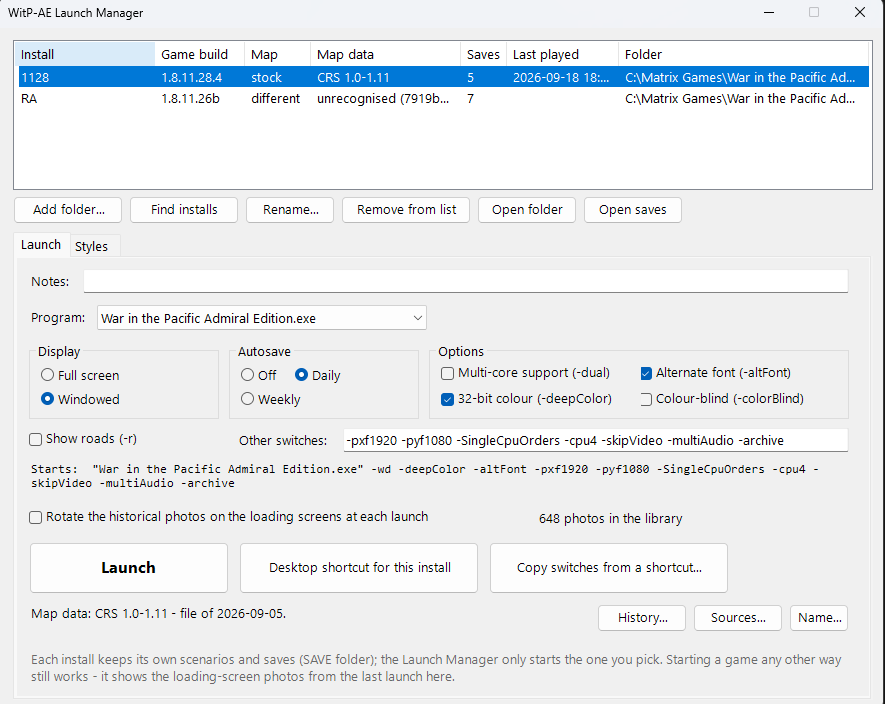Create Desktop shortcut for this install
The image size is (885, 704).
(x=359, y=568)
